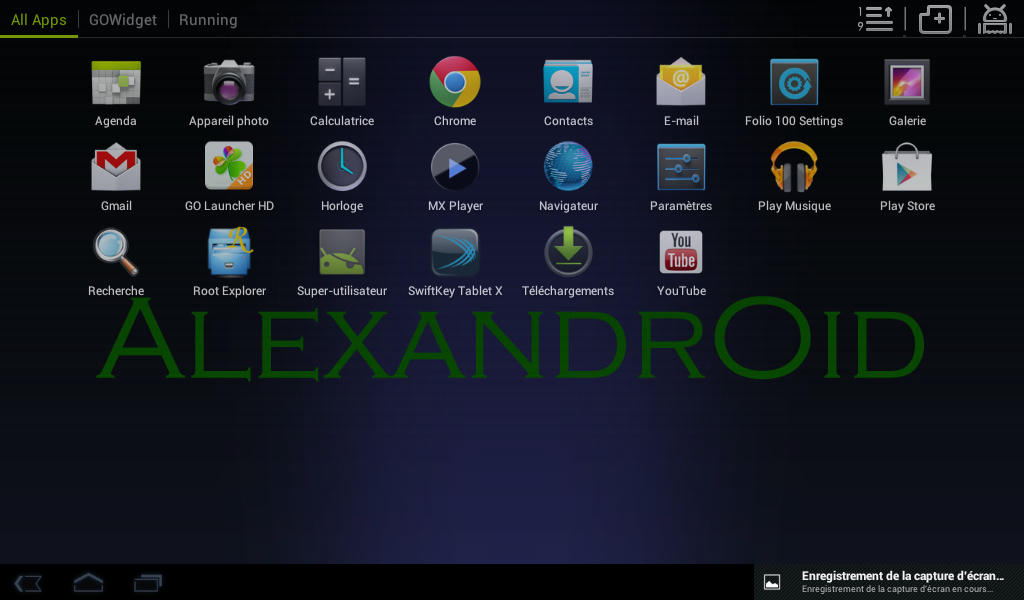Select the All Apps tab

coord(39,20)
